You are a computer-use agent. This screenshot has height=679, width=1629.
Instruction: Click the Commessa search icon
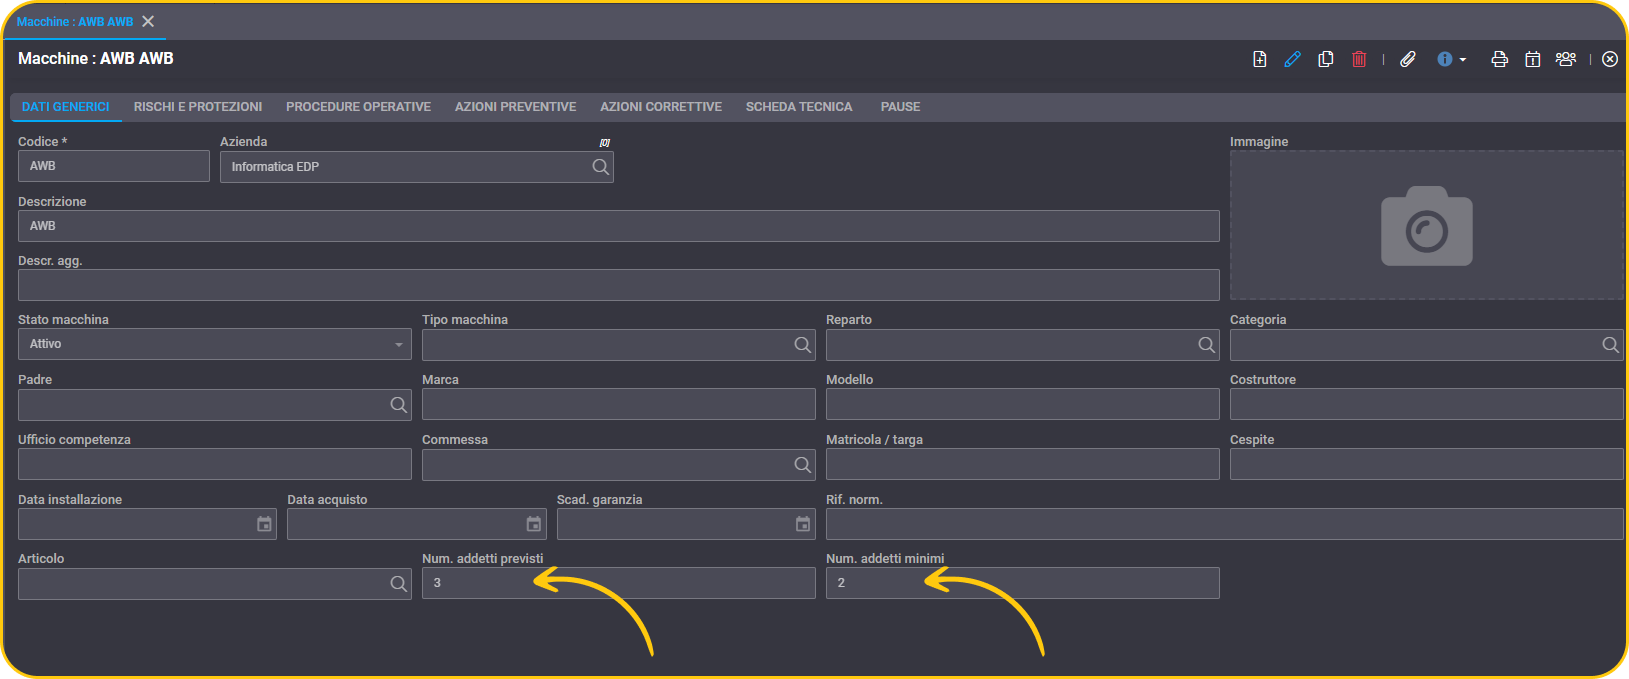coord(802,465)
